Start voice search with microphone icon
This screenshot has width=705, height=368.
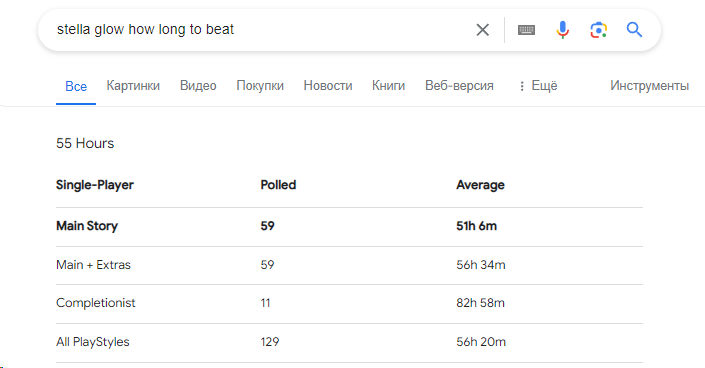click(x=562, y=30)
